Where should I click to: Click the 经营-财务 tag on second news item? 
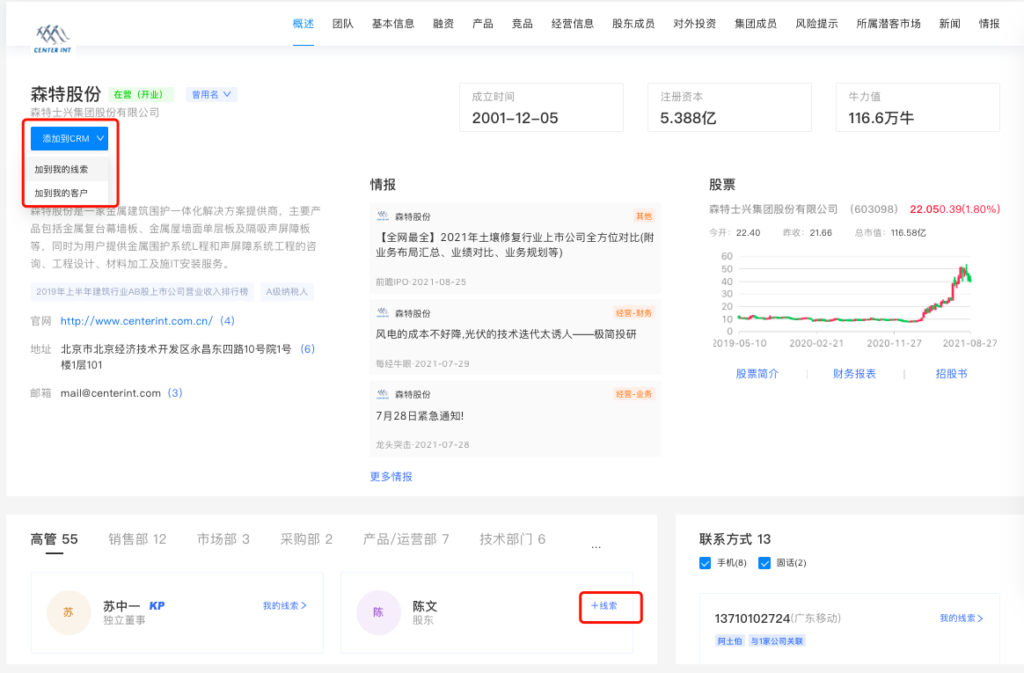(632, 313)
